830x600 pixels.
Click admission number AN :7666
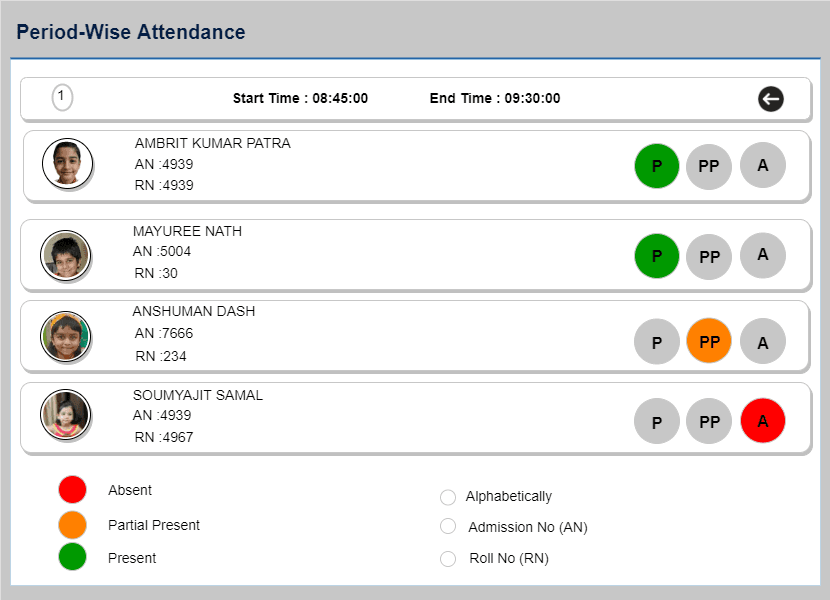pos(164,334)
